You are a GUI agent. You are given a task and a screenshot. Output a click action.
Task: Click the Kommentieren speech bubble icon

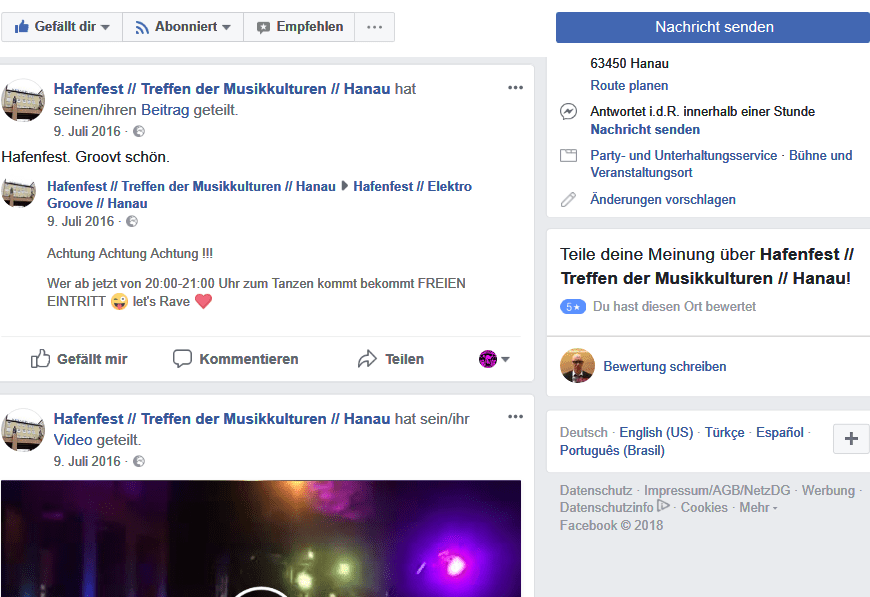point(182,359)
